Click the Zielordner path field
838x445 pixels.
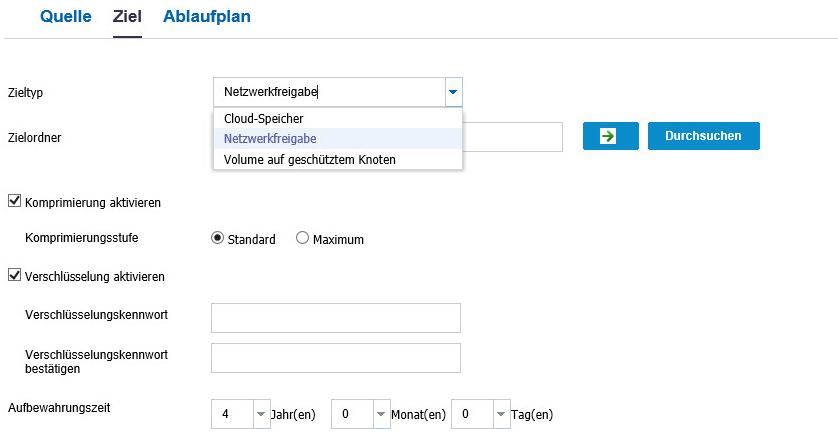[512, 137]
